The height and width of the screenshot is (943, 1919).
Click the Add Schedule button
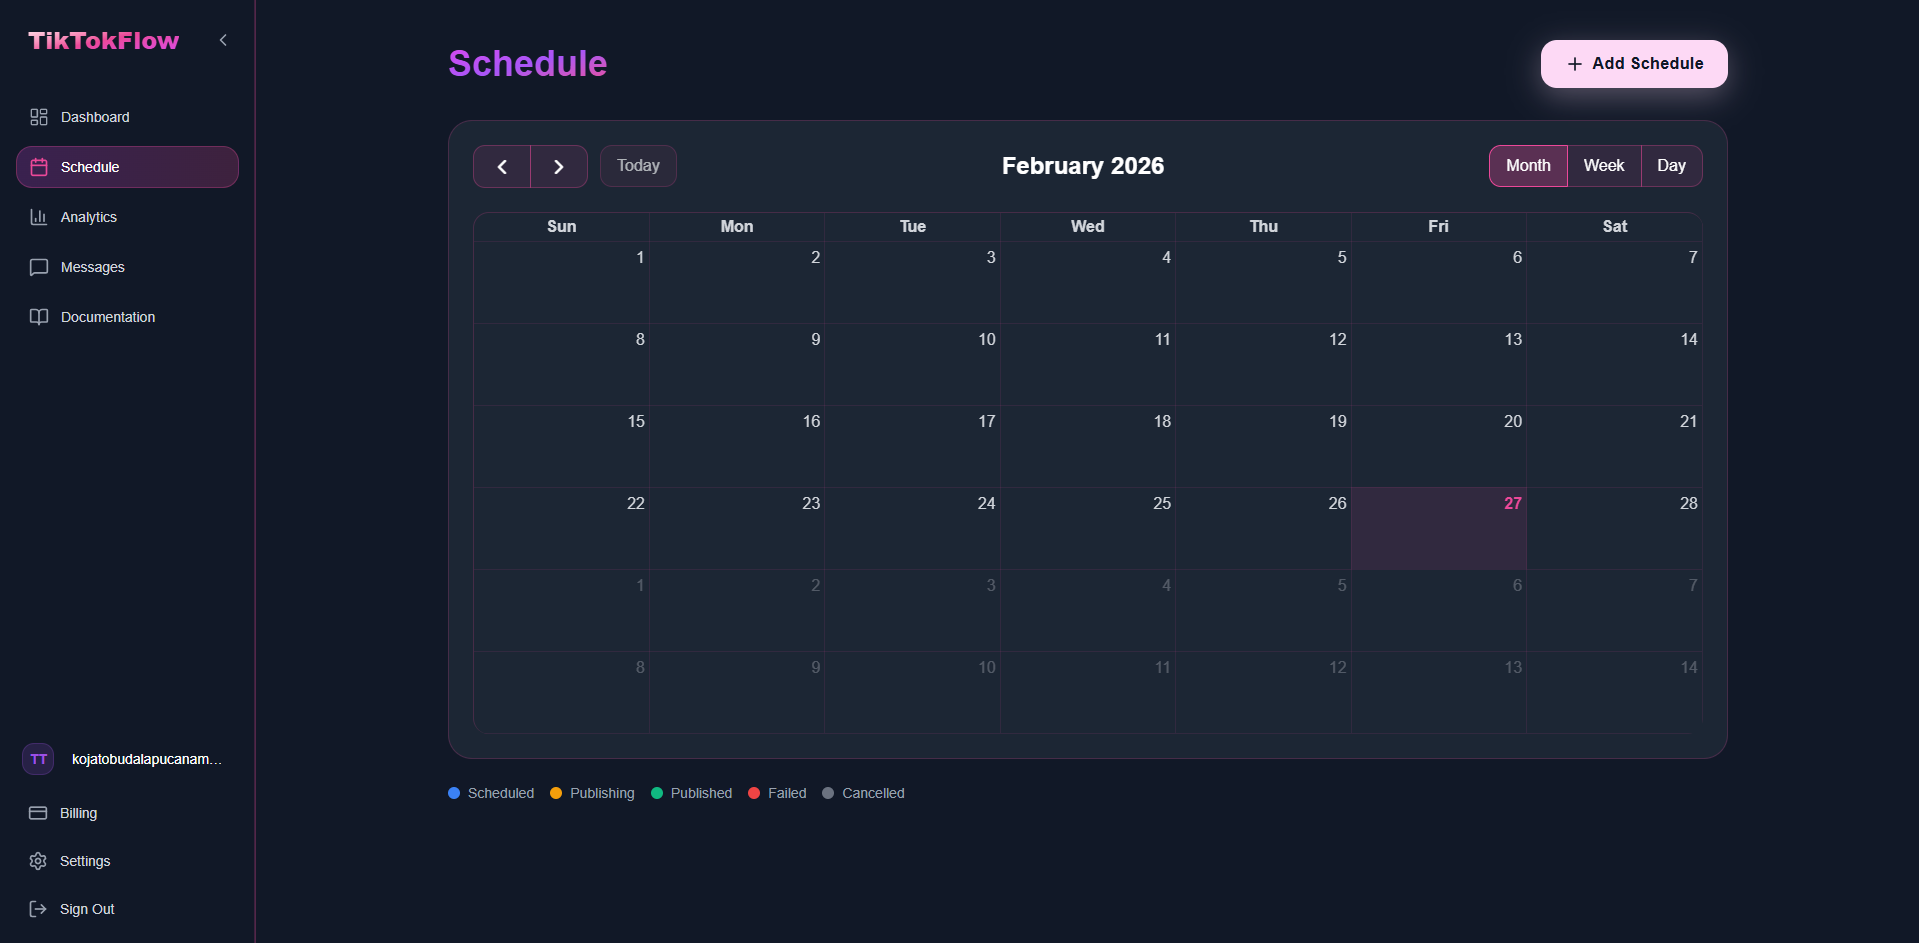point(1633,63)
